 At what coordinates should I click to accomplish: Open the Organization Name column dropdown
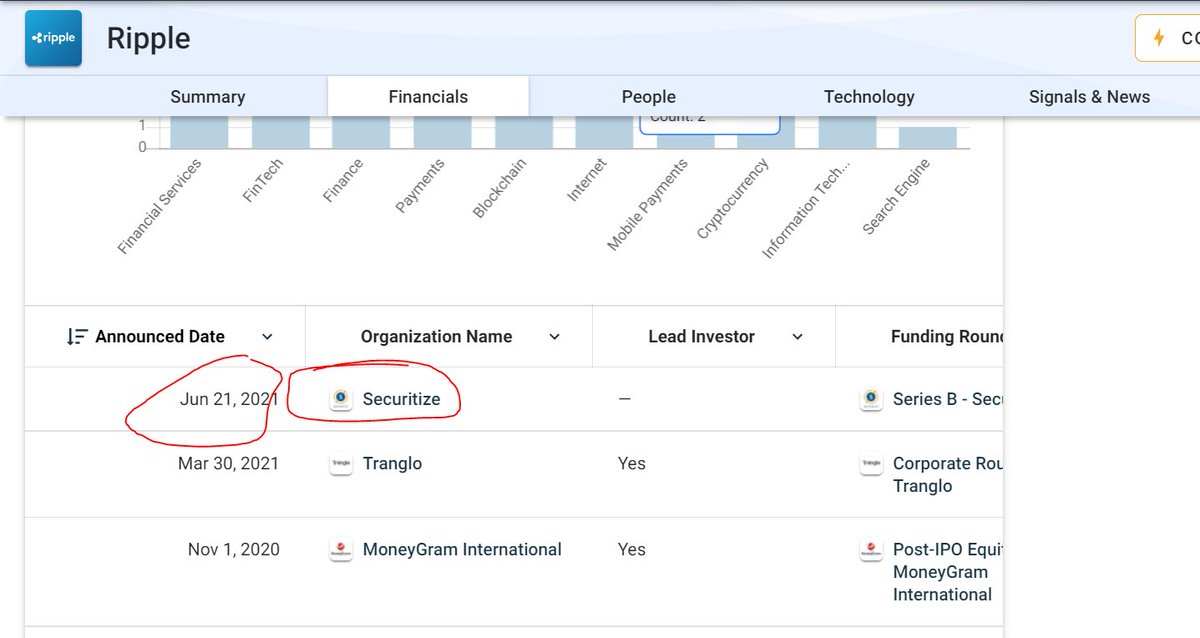click(x=555, y=337)
